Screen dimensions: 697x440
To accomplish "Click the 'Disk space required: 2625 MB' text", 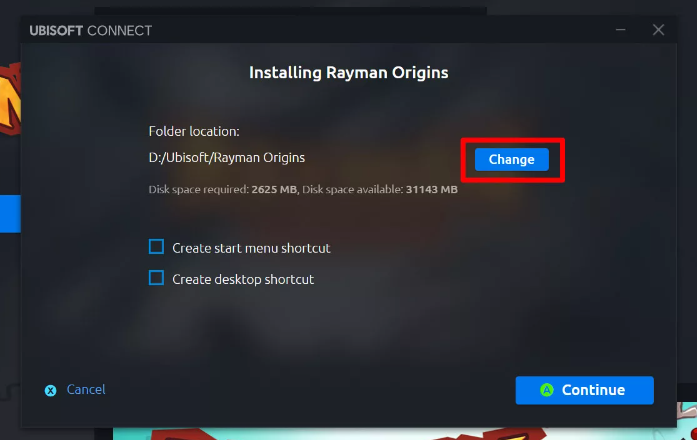I will 223,189.
